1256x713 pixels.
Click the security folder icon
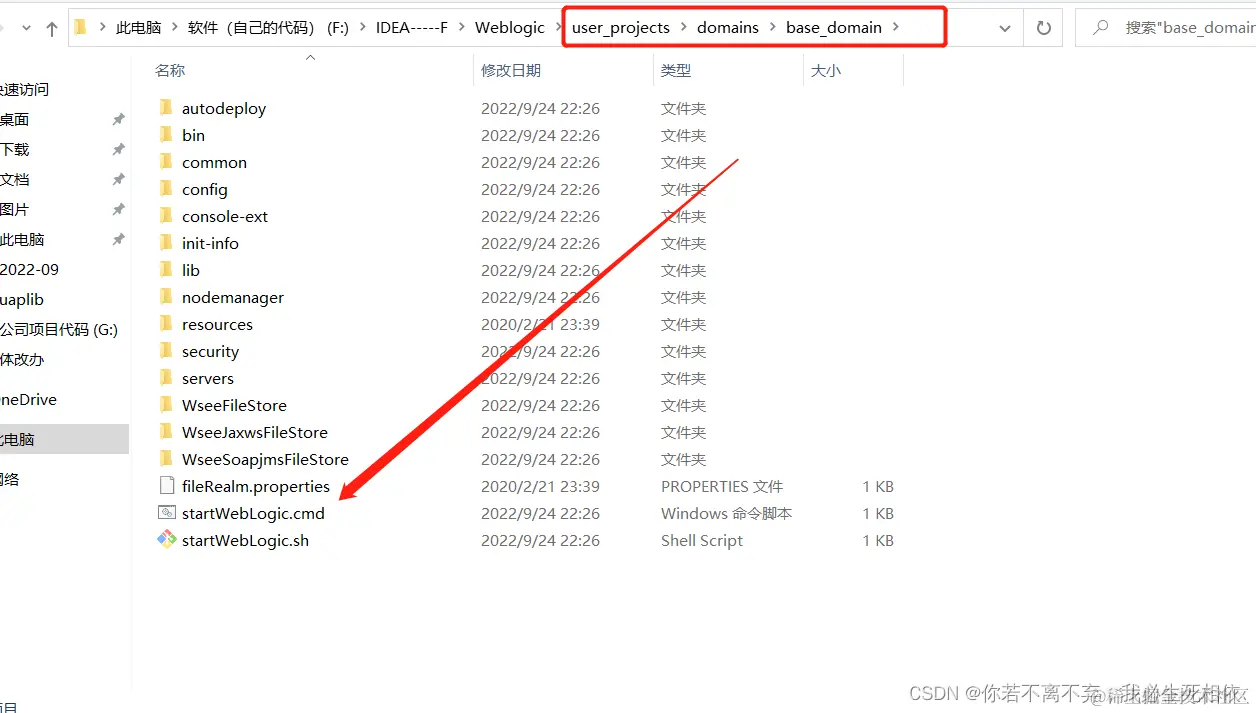[x=166, y=351]
